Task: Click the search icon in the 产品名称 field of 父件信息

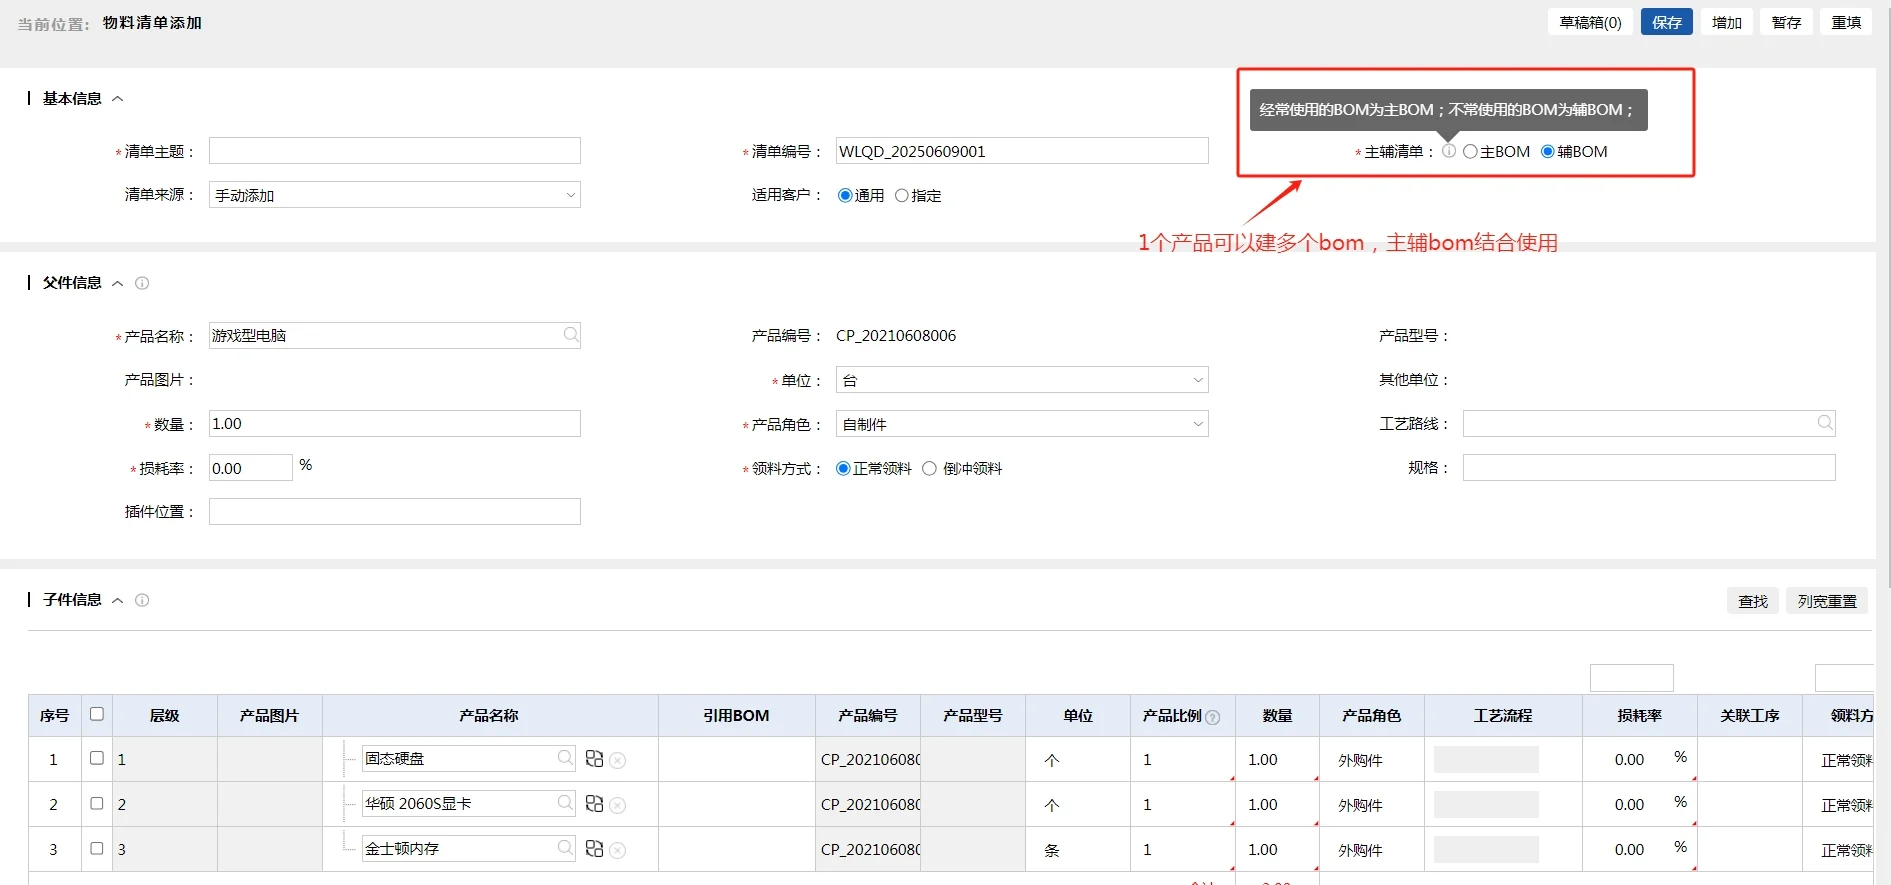Action: point(571,335)
